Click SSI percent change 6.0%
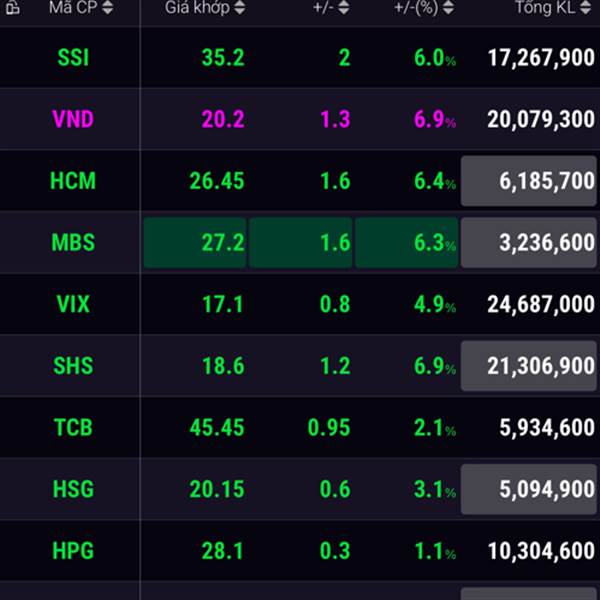Viewport: 600px width, 600px height. click(x=435, y=58)
